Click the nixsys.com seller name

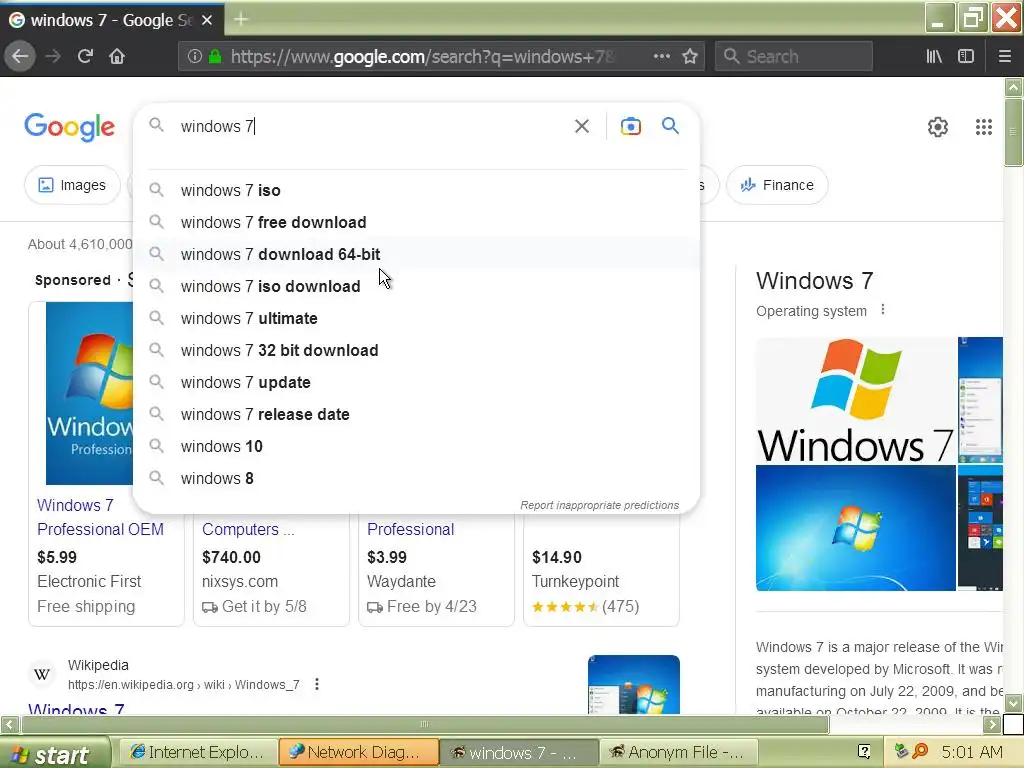240,581
